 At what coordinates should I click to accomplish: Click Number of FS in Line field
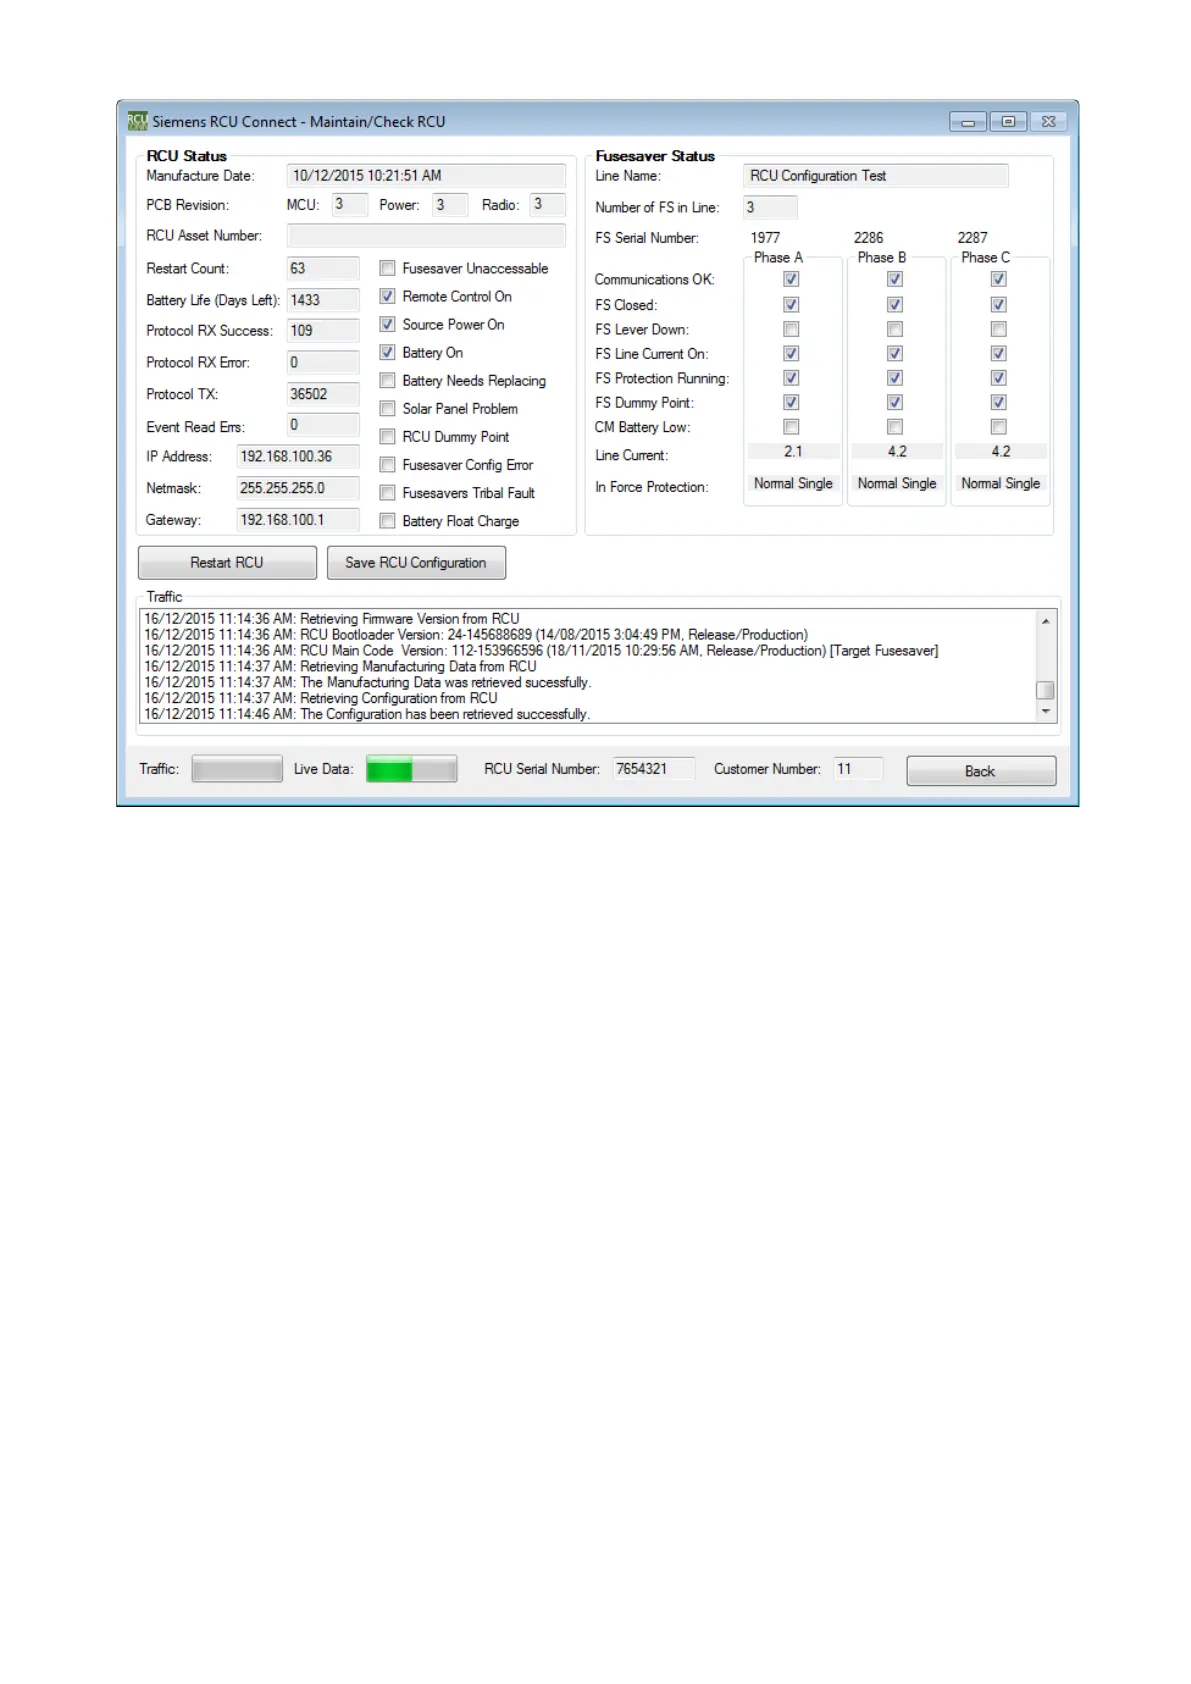click(771, 207)
